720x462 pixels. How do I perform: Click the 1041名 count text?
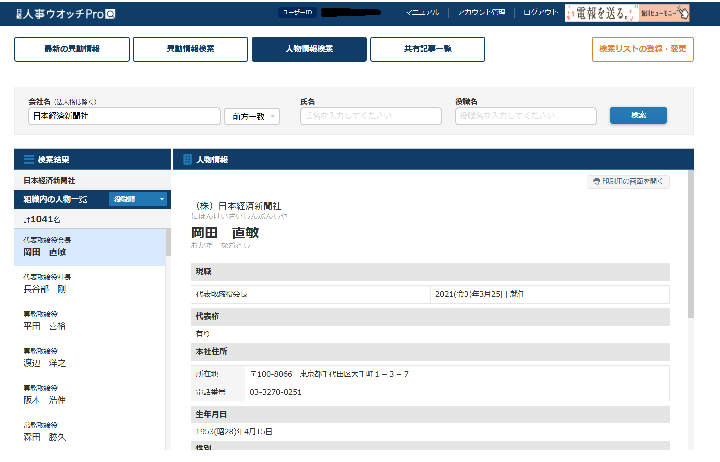click(x=42, y=219)
